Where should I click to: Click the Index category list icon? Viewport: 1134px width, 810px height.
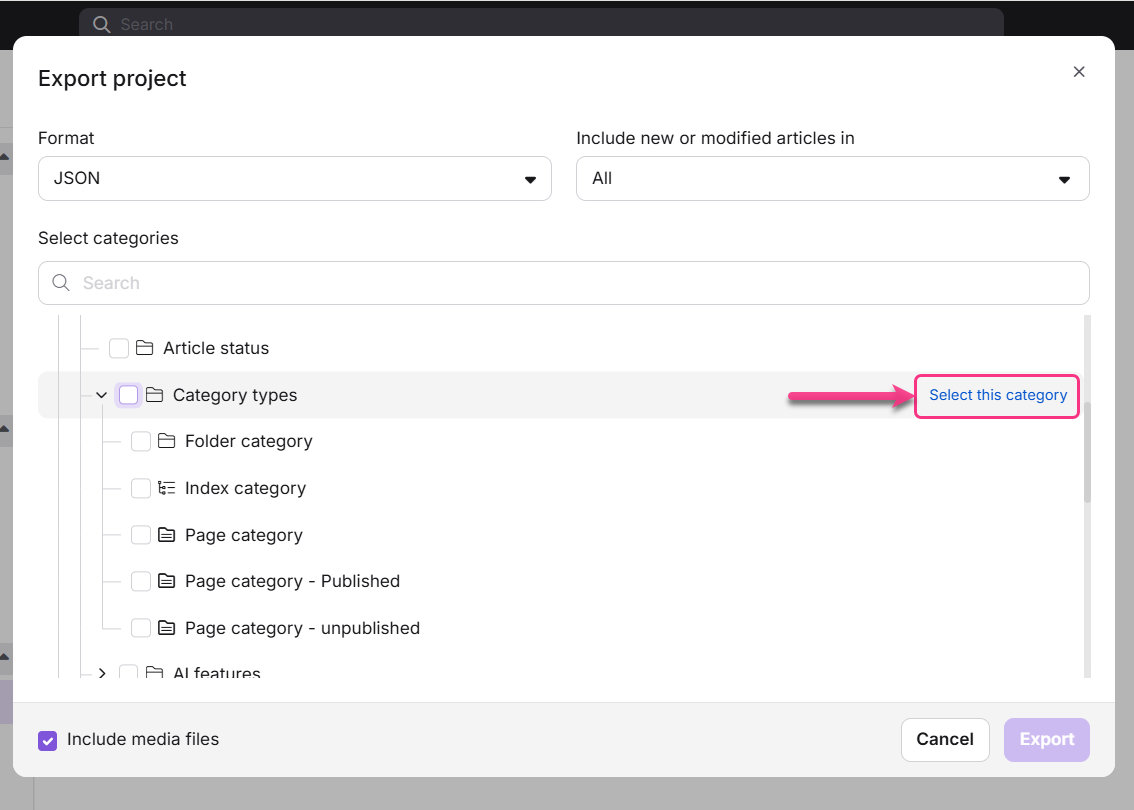166,488
